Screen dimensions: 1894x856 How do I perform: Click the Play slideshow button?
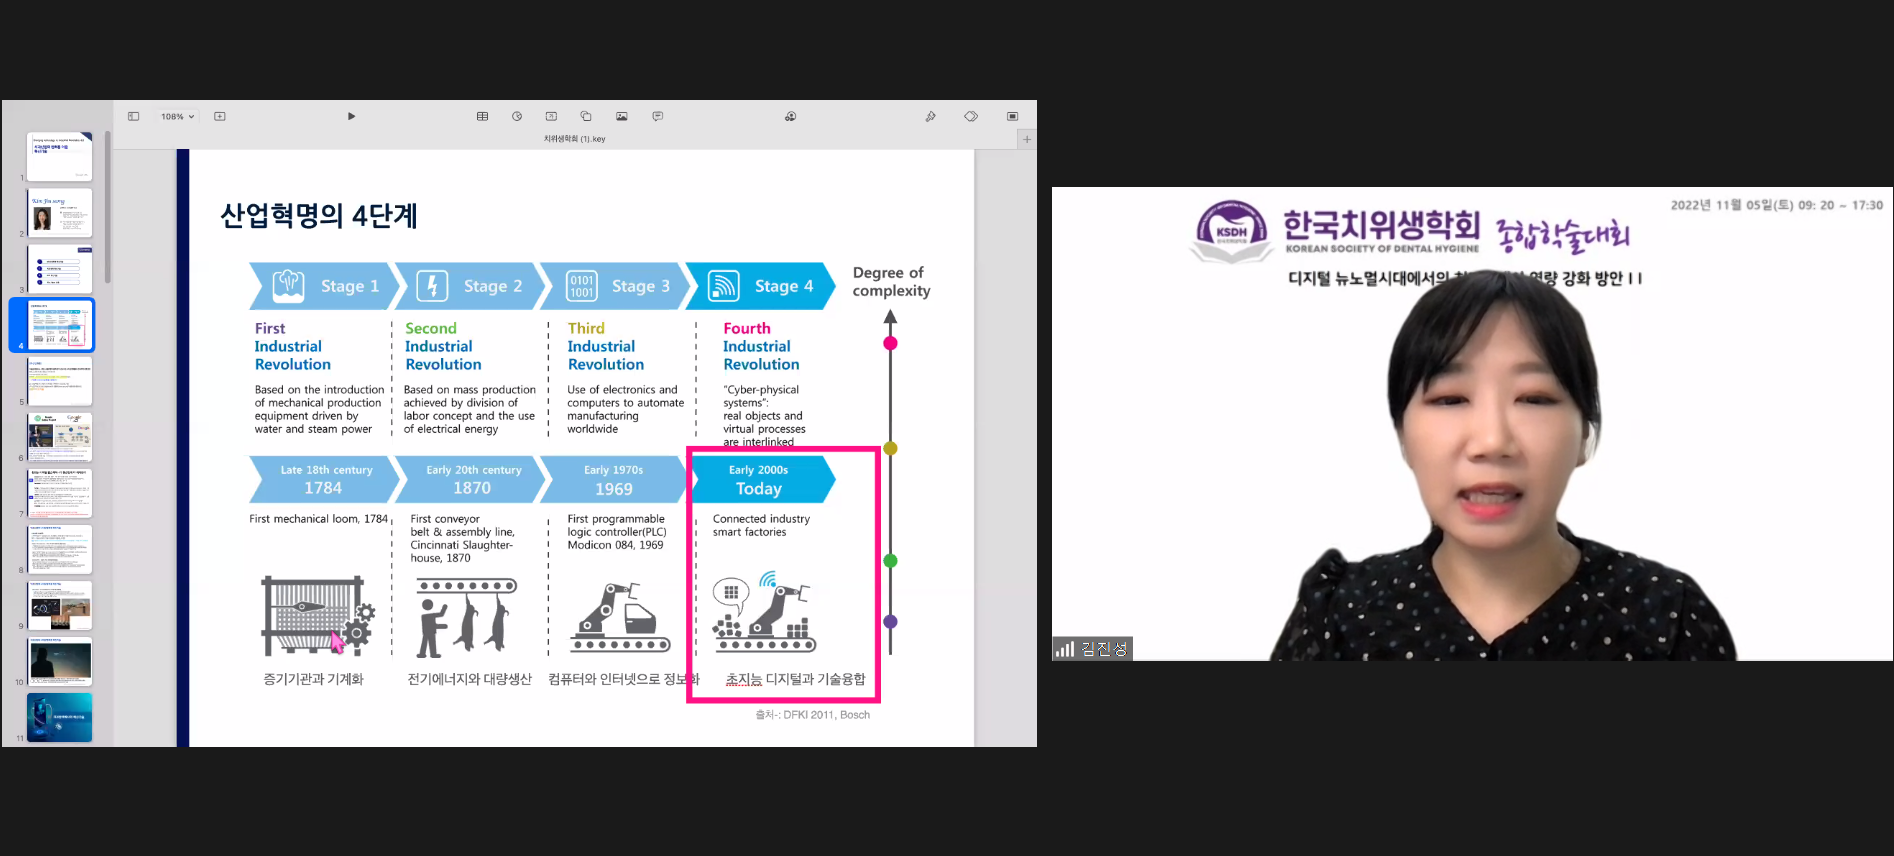351,117
